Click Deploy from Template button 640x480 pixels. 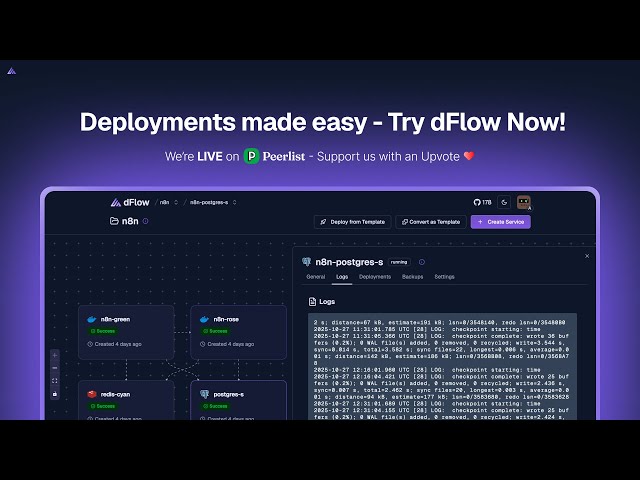coord(353,222)
